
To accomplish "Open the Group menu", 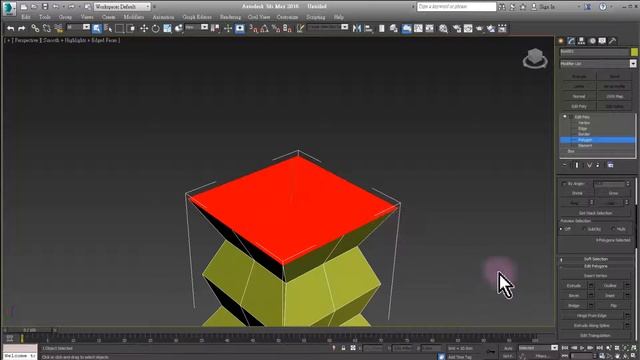I will pos(65,17).
